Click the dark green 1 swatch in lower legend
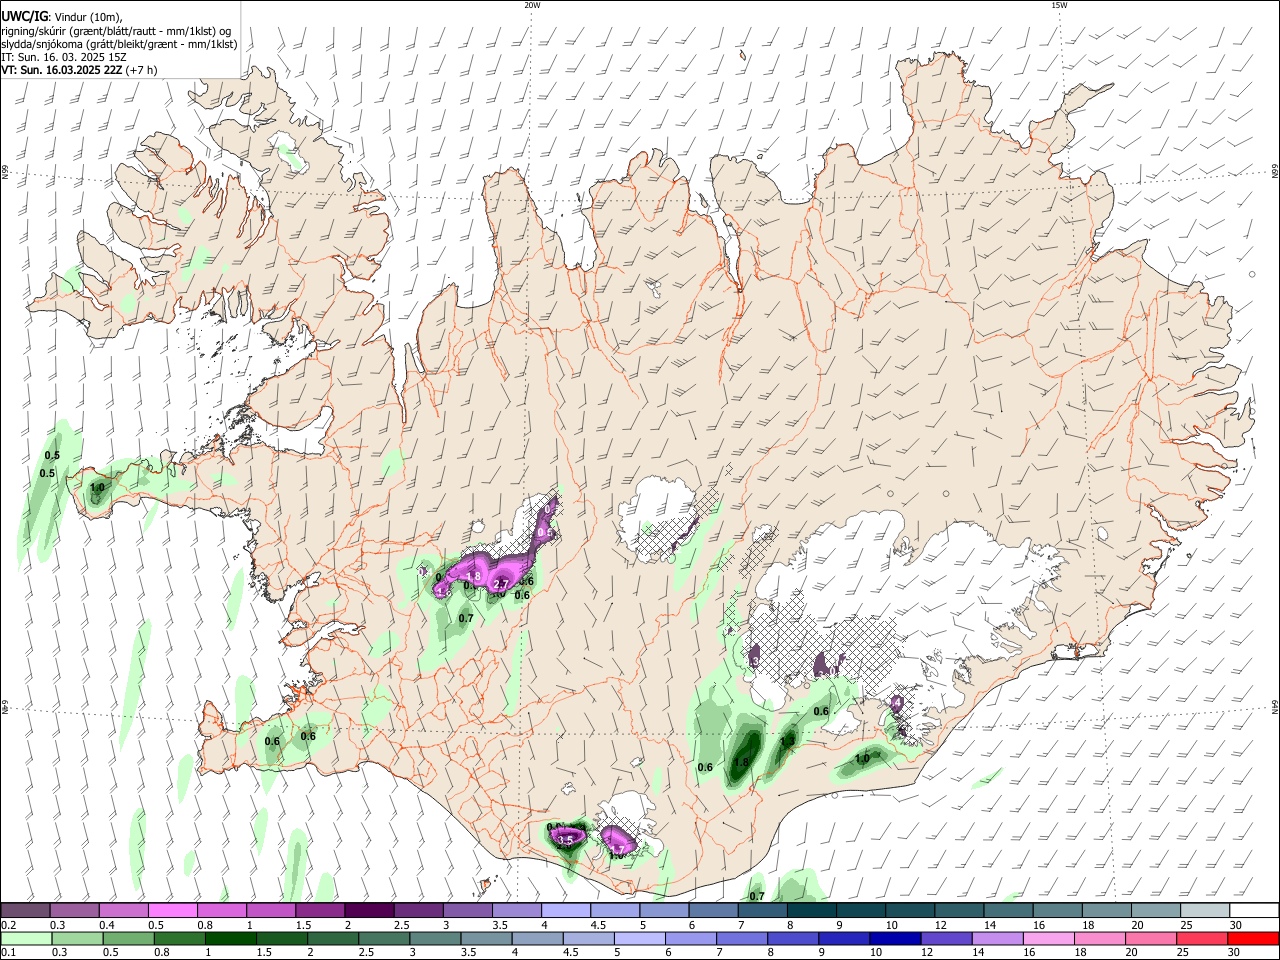The height and width of the screenshot is (960, 1280). 230,938
